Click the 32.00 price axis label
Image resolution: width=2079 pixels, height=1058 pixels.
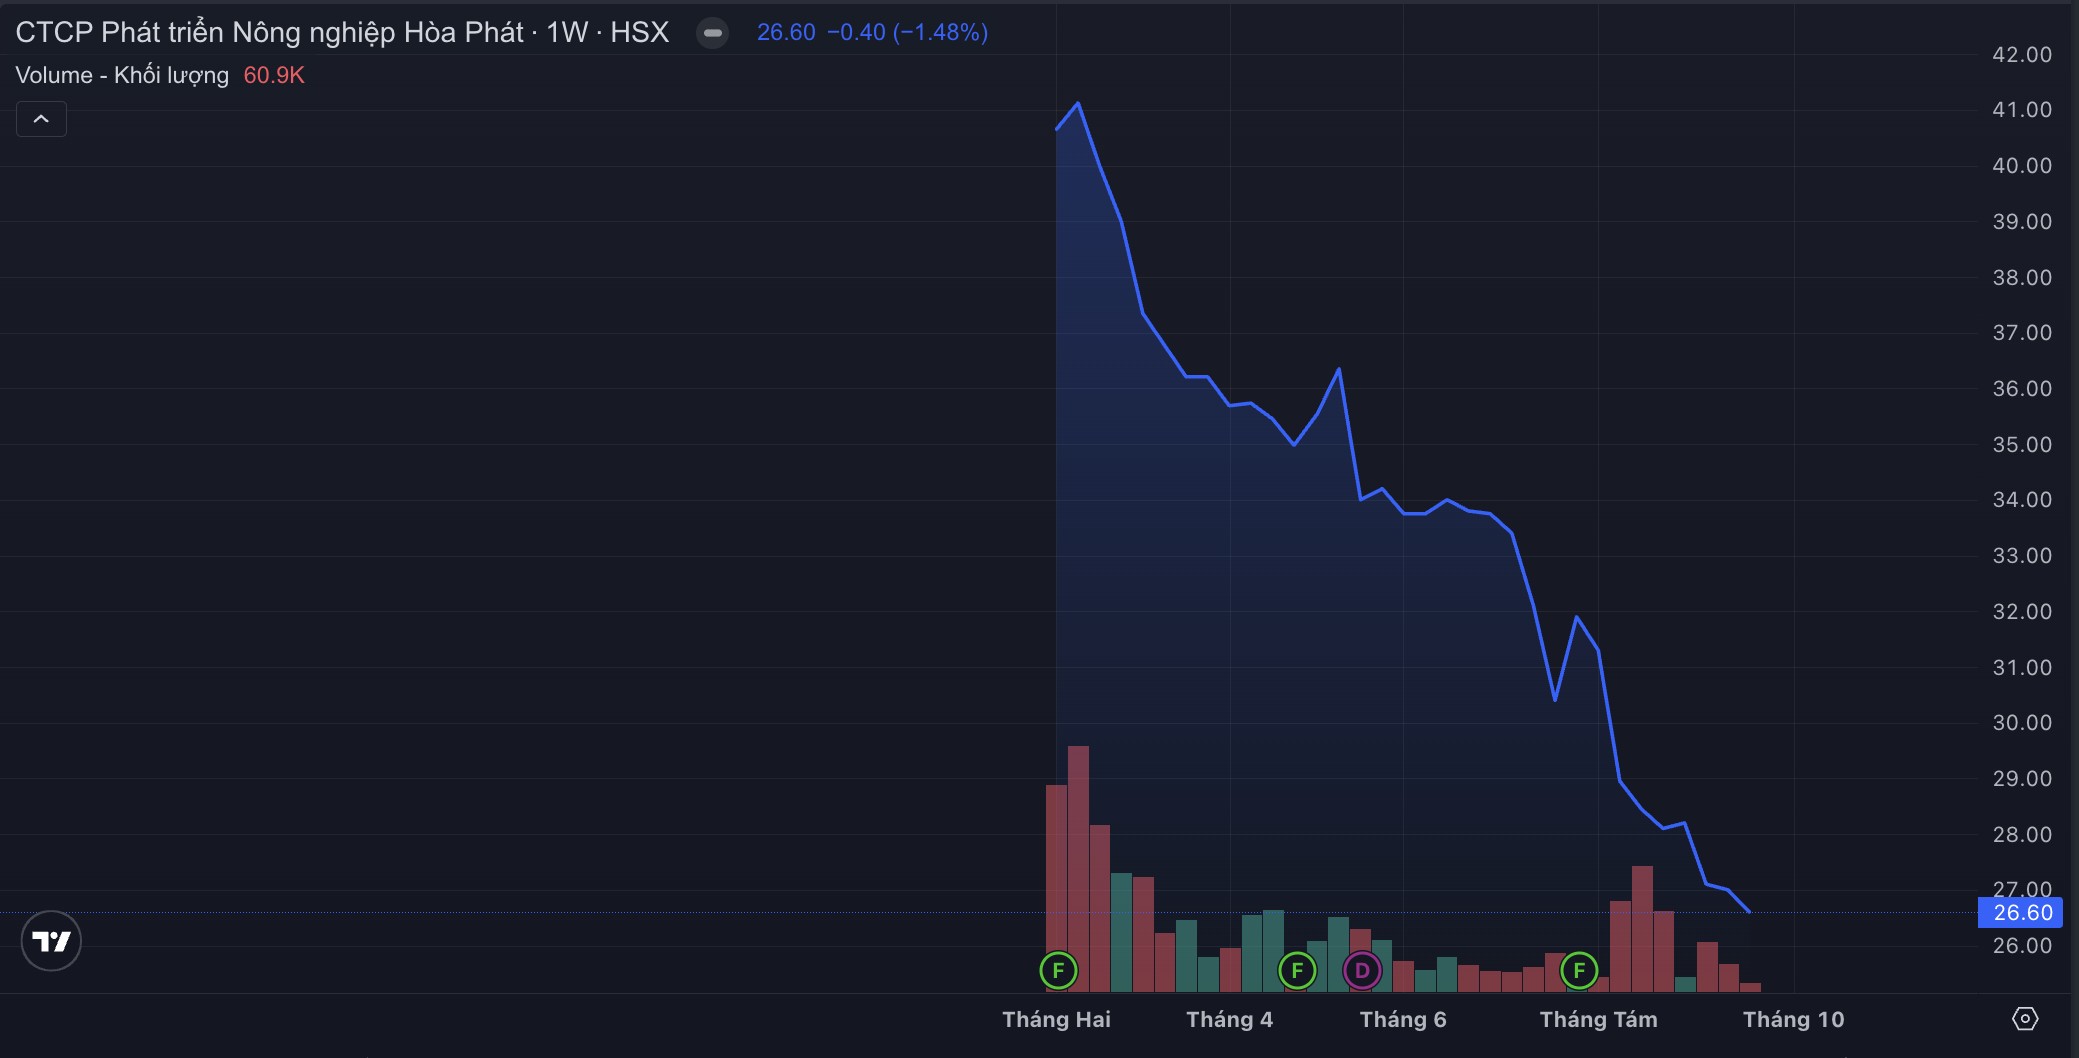(2022, 612)
